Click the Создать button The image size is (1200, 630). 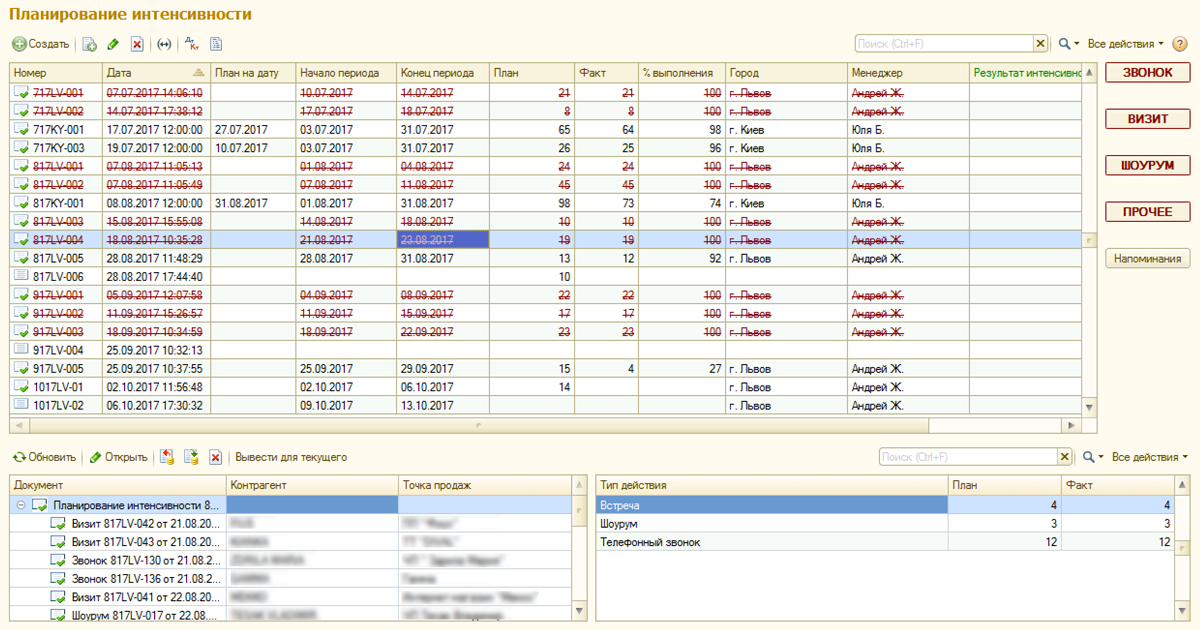click(x=41, y=44)
